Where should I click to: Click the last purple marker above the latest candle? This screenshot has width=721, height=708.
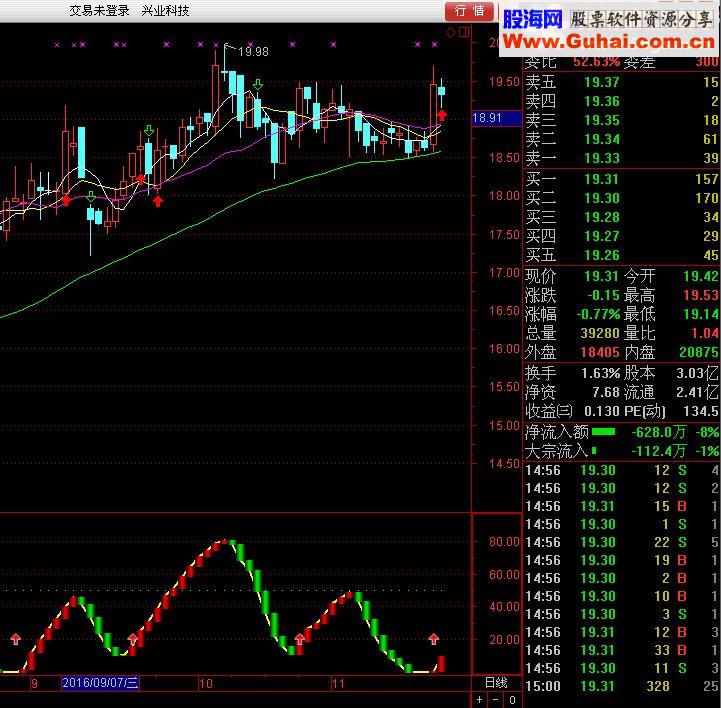tap(435, 45)
